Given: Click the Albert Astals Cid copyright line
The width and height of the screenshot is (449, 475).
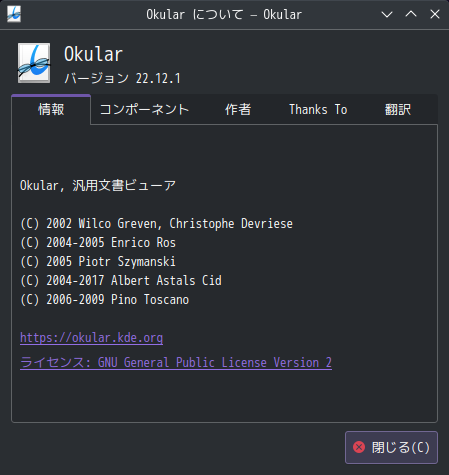Looking at the screenshot, I should (121, 281).
